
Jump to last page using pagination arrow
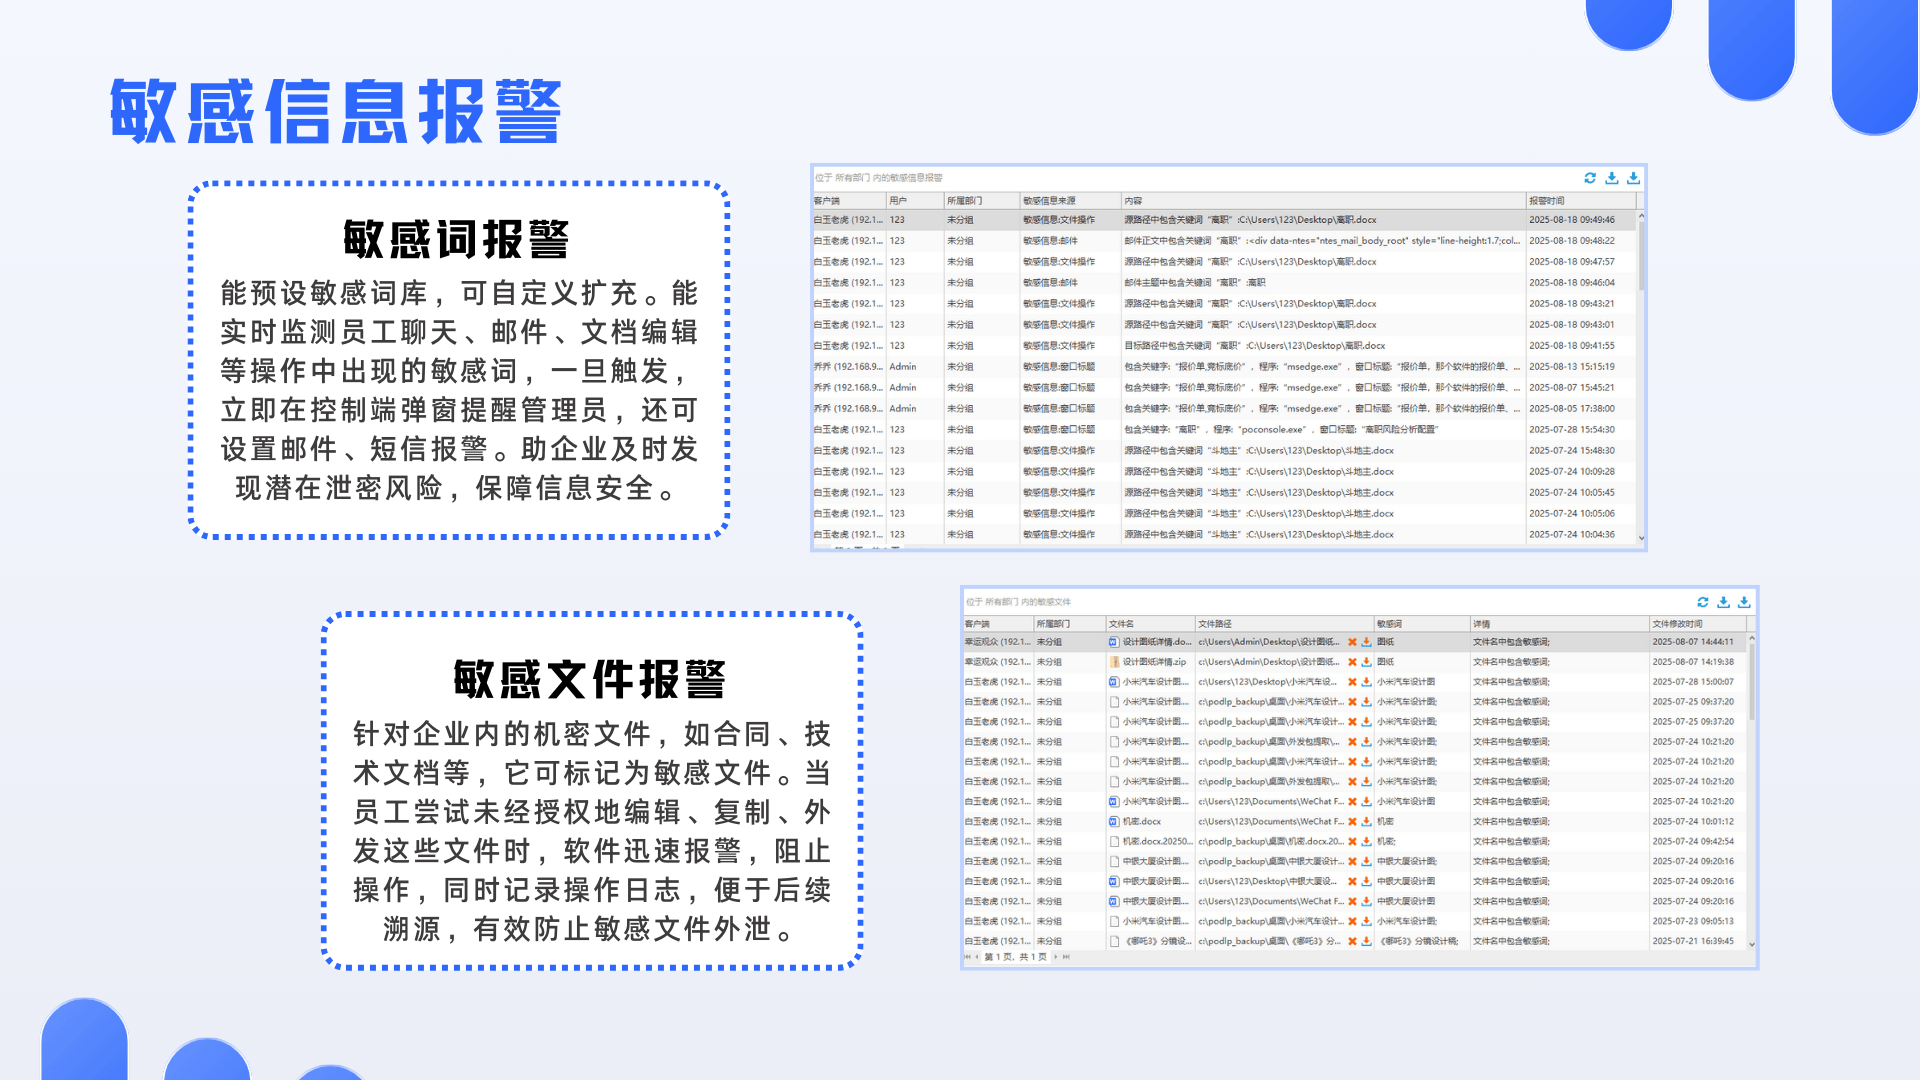coord(1066,957)
